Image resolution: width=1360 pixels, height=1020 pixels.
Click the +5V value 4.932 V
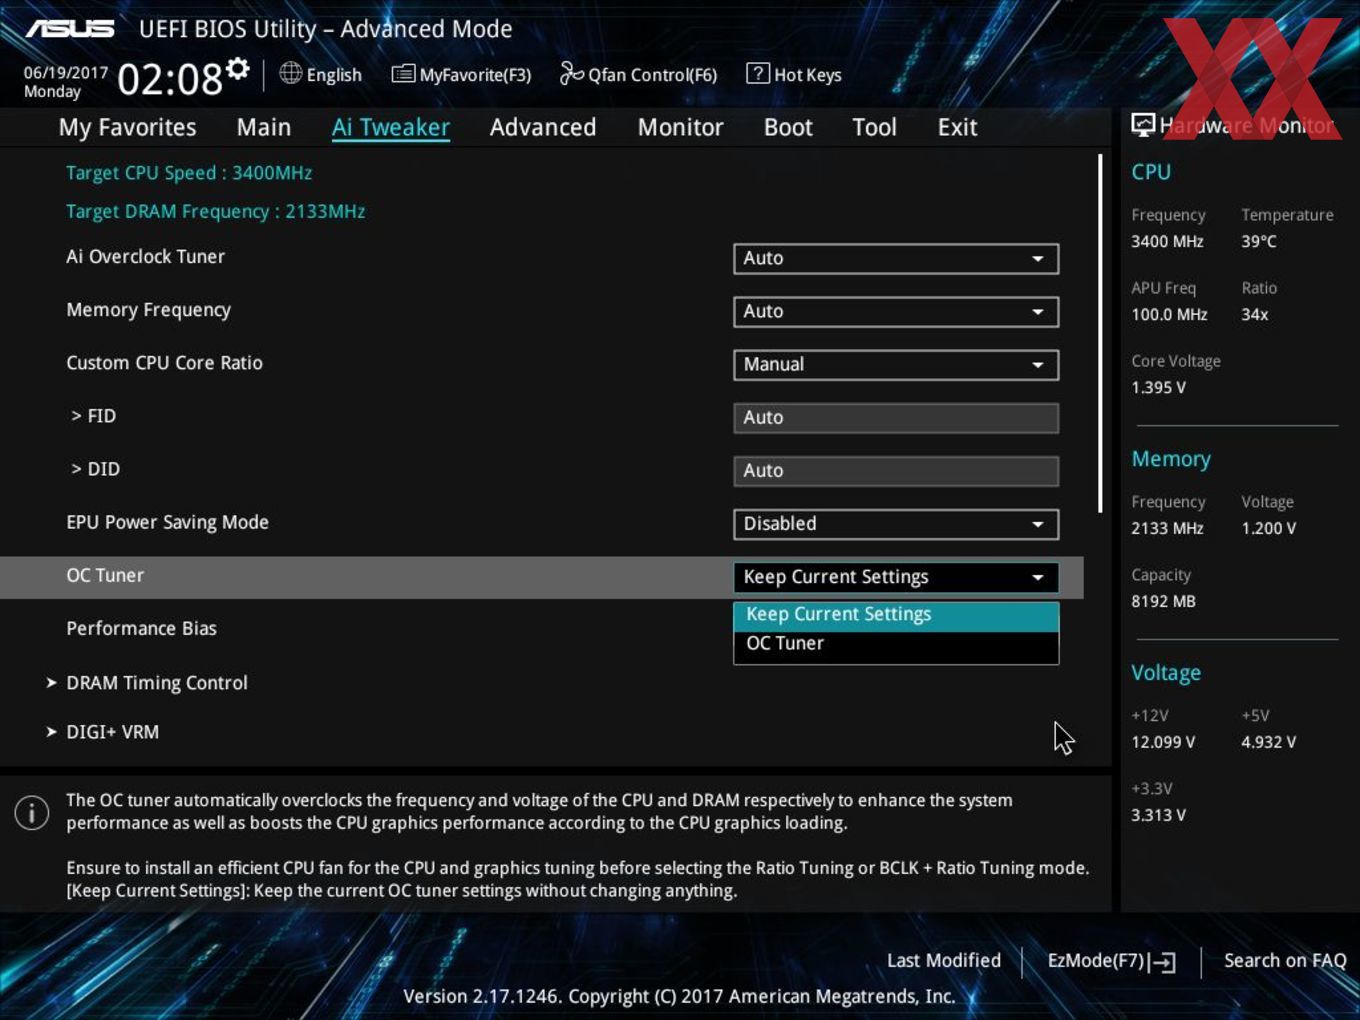pyautogui.click(x=1268, y=742)
